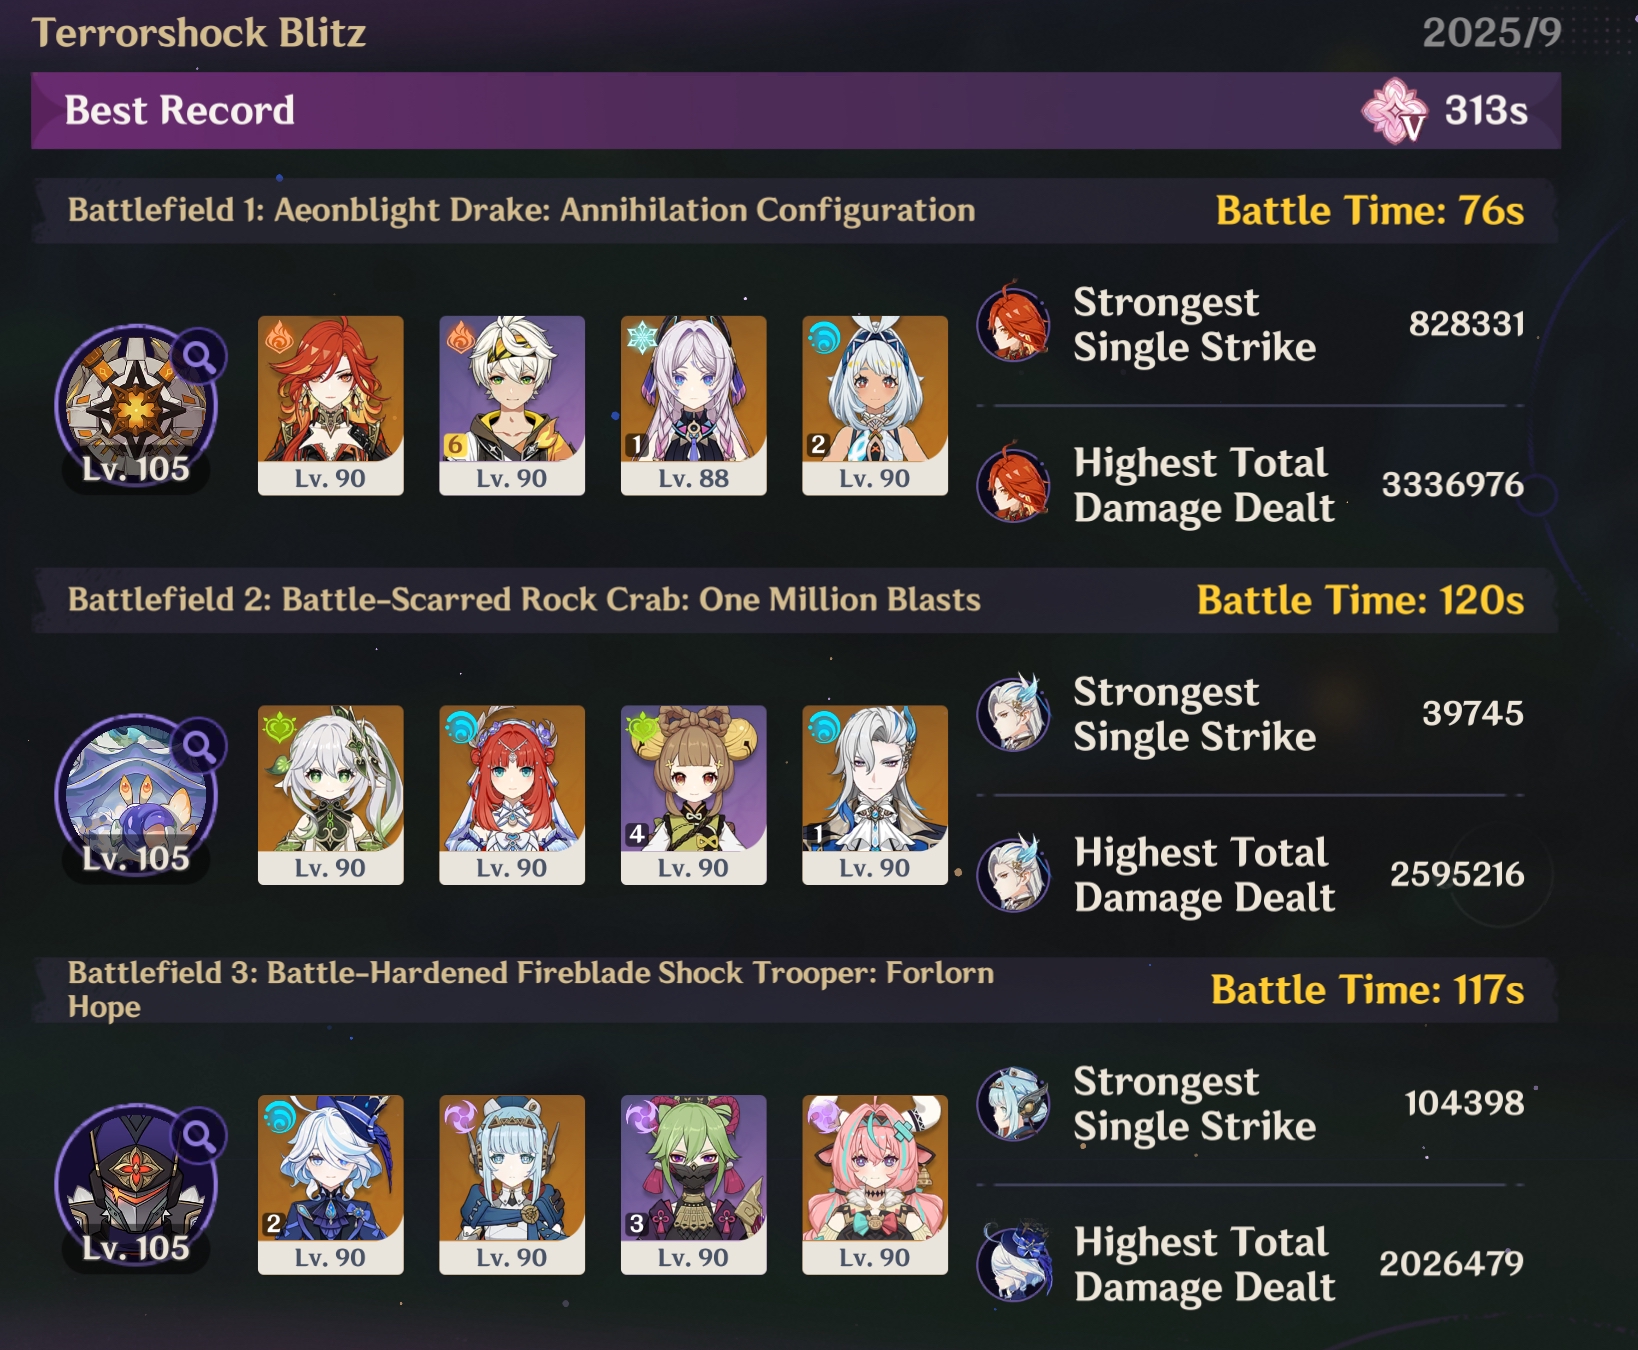Inspect the Fireblade Shock Trooper magnifier icon
The height and width of the screenshot is (1350, 1638).
(x=198, y=1136)
